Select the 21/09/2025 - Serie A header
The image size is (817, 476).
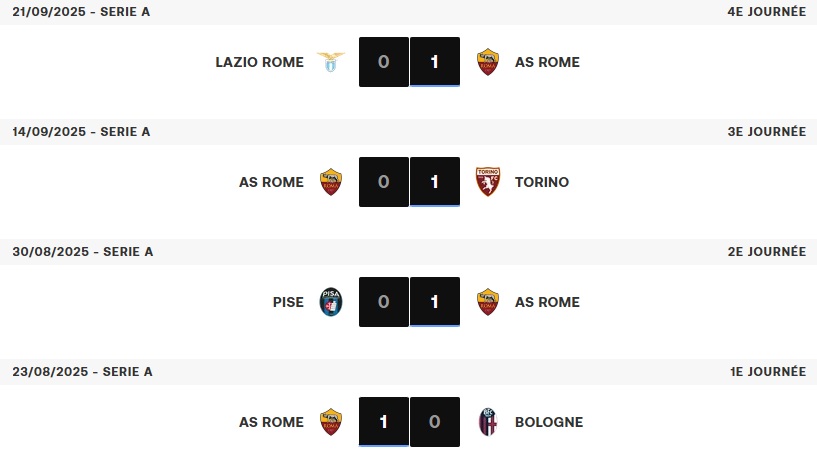(81, 12)
